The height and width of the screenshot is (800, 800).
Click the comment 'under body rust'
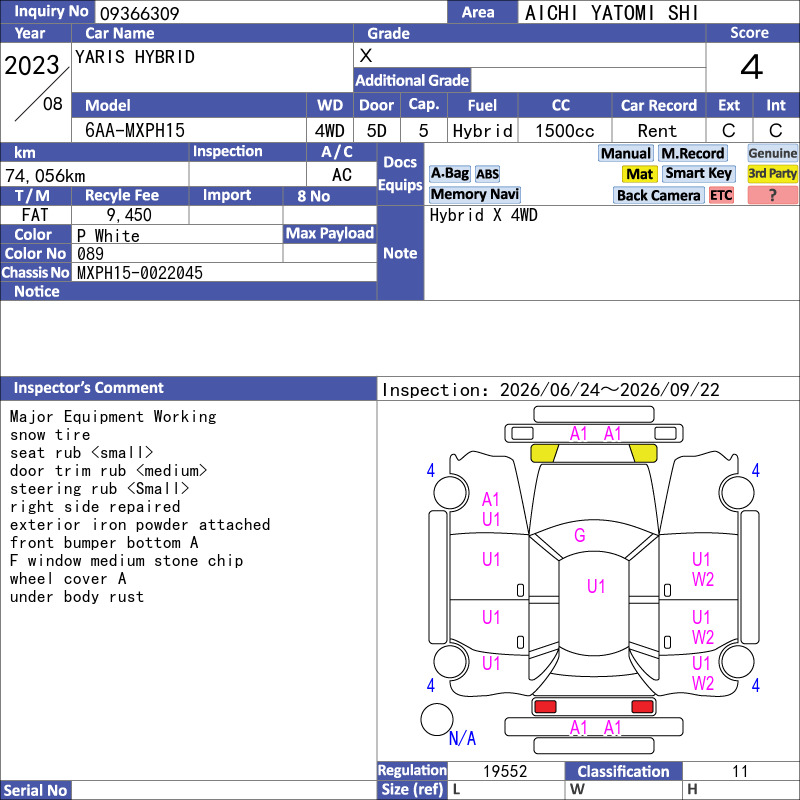point(77,596)
